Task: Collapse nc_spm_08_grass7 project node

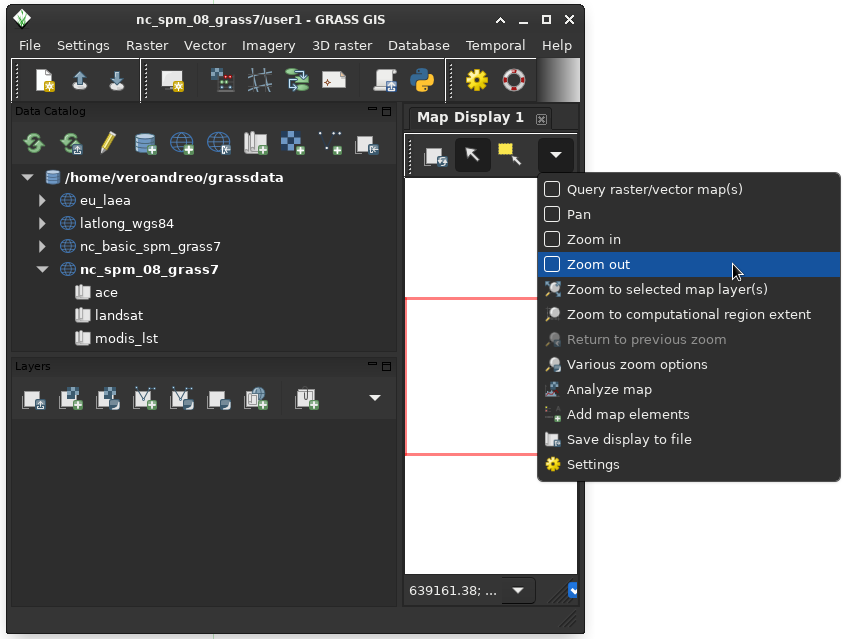Action: tap(42, 269)
